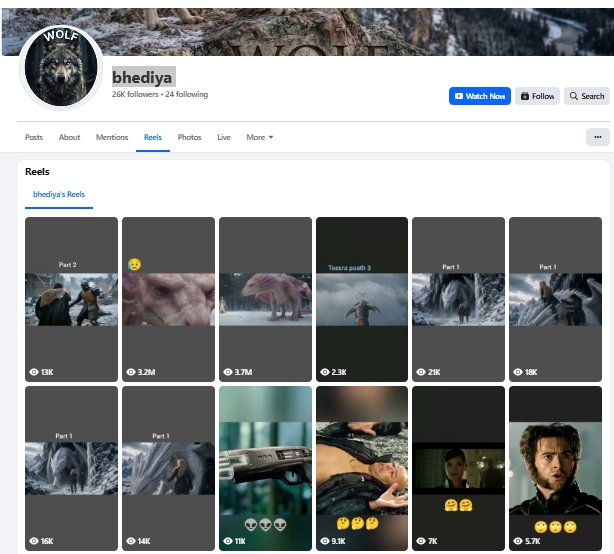
Task: Click the eye icon beside 3.7M views
Action: (228, 372)
